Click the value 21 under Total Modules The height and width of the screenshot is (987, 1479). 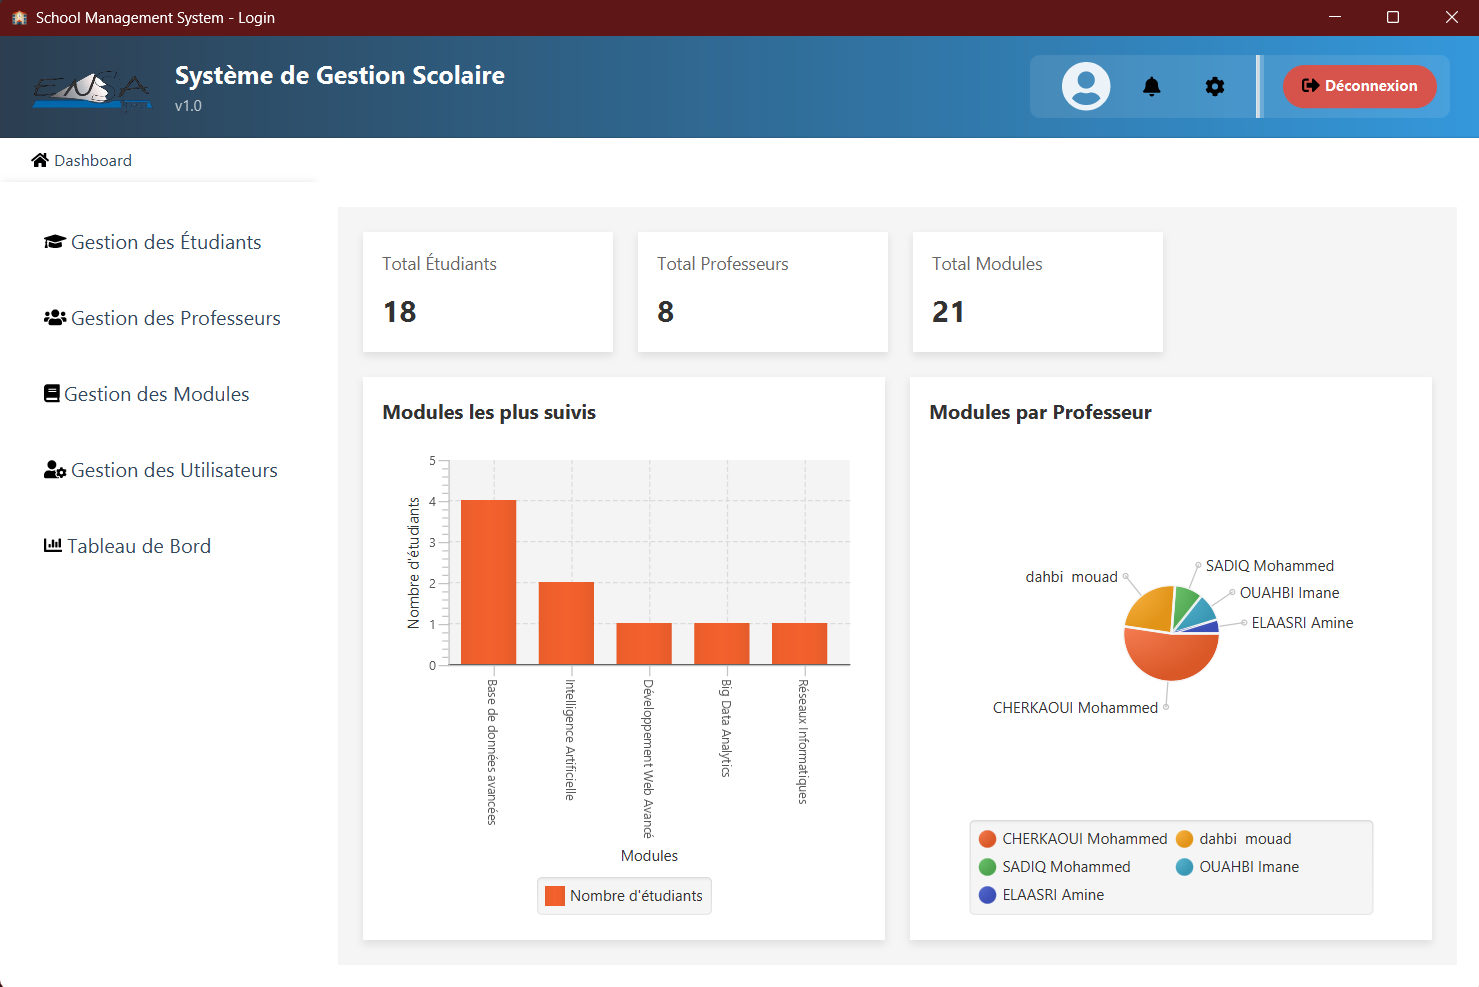click(948, 312)
